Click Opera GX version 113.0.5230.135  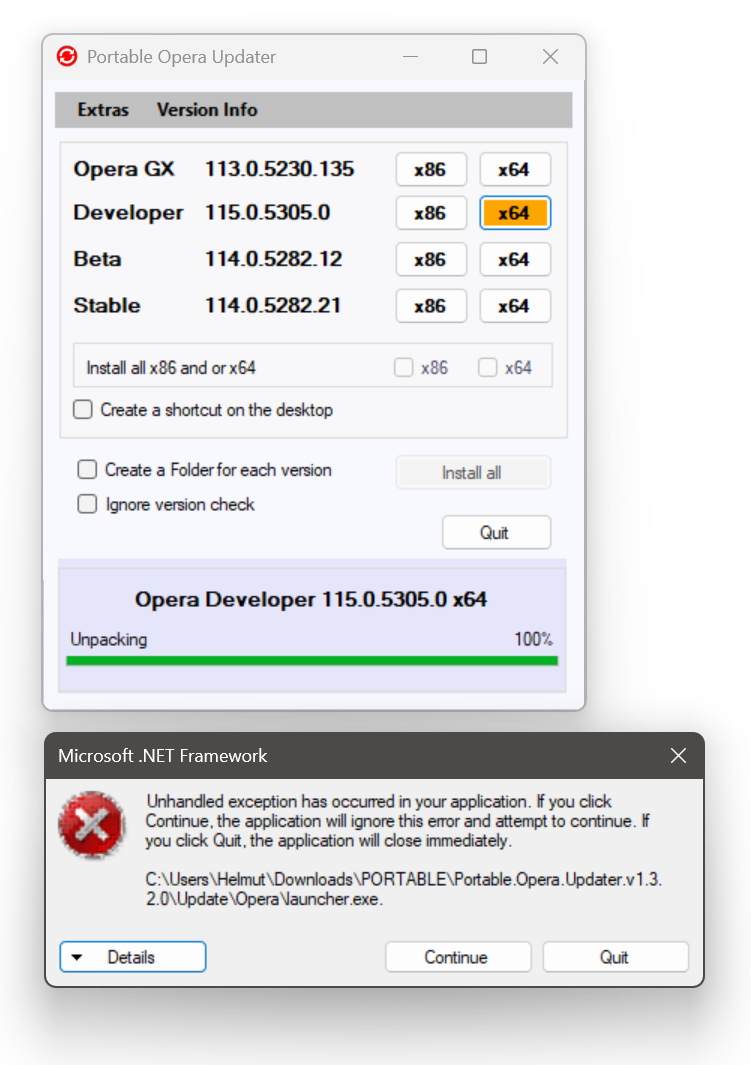coord(280,169)
